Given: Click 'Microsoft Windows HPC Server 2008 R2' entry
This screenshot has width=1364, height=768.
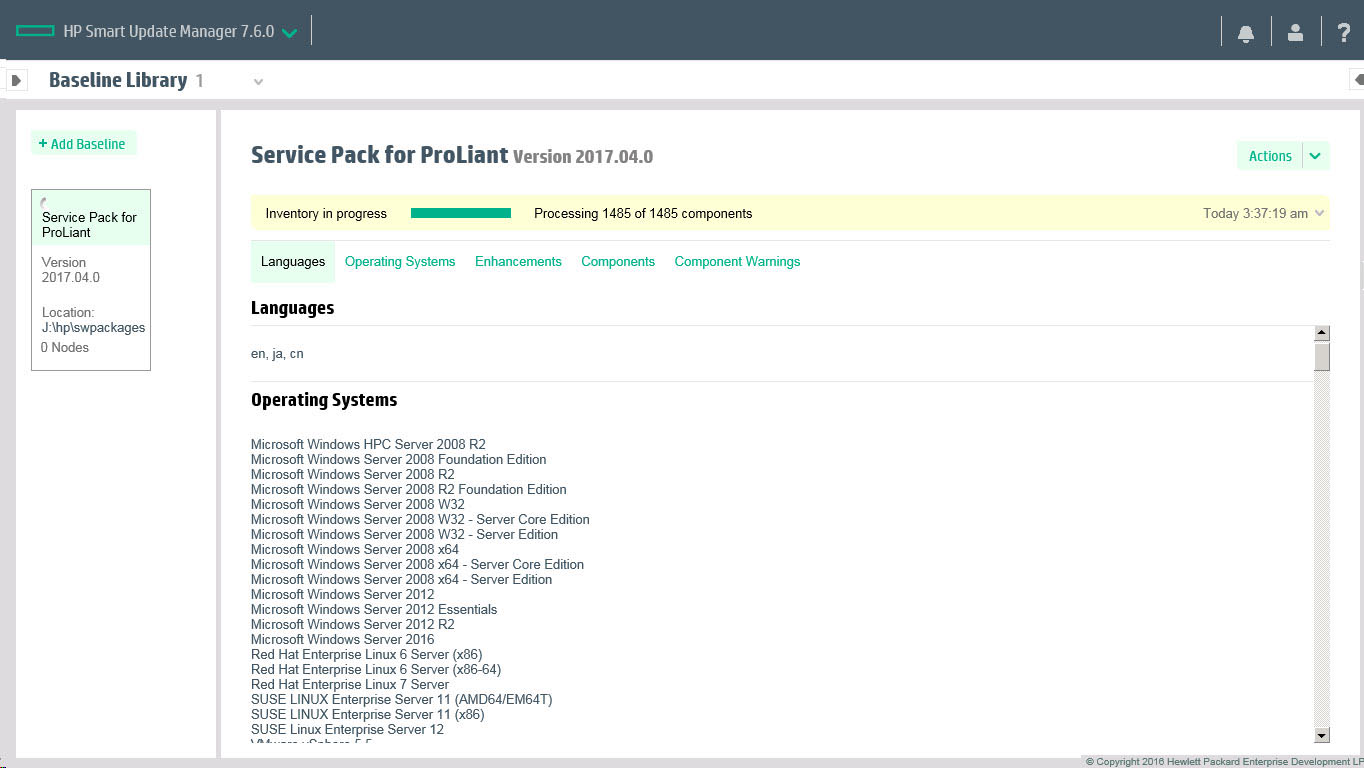Looking at the screenshot, I should point(368,444).
